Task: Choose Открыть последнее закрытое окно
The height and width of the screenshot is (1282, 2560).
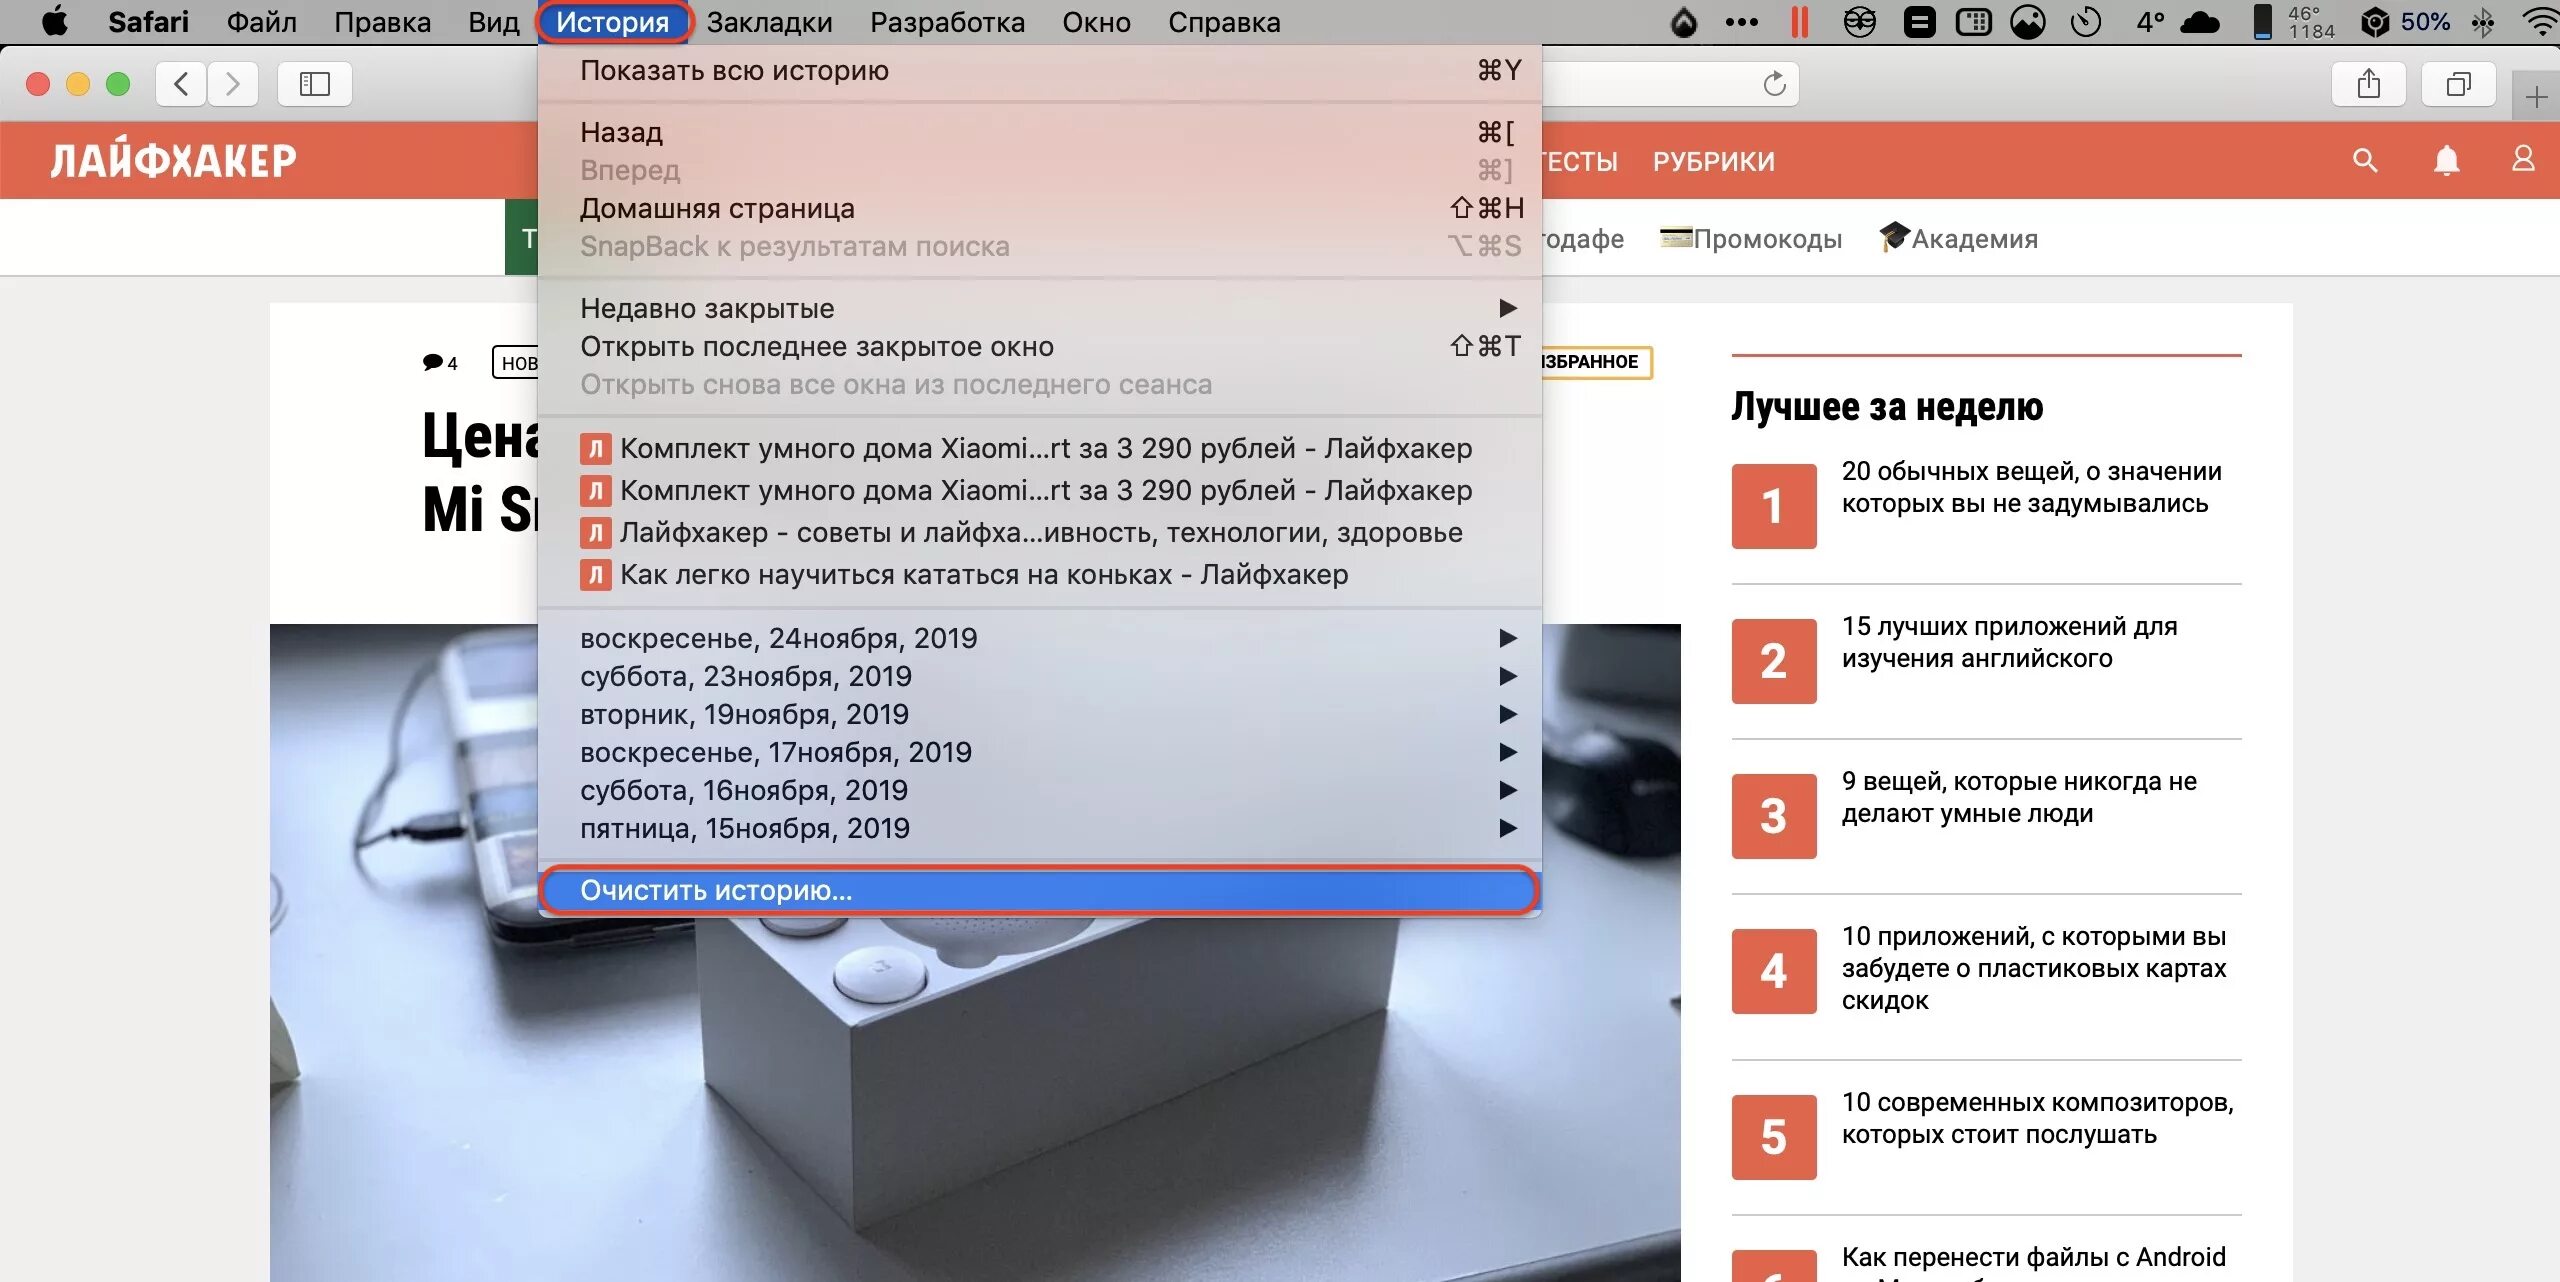Action: pyautogui.click(x=1040, y=347)
